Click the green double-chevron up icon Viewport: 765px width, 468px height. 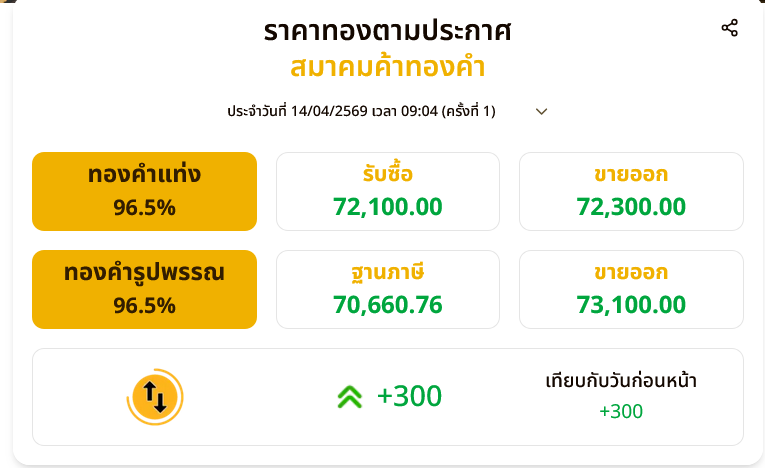pos(349,397)
